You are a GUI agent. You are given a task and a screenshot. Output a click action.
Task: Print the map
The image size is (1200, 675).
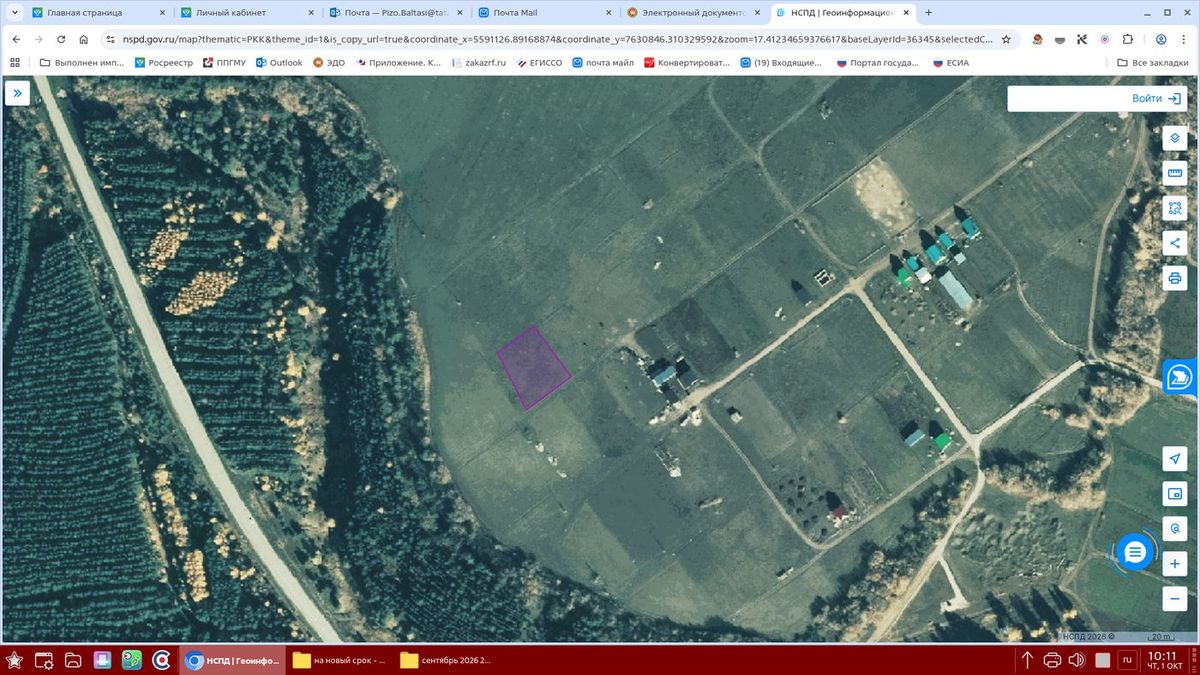[1175, 278]
